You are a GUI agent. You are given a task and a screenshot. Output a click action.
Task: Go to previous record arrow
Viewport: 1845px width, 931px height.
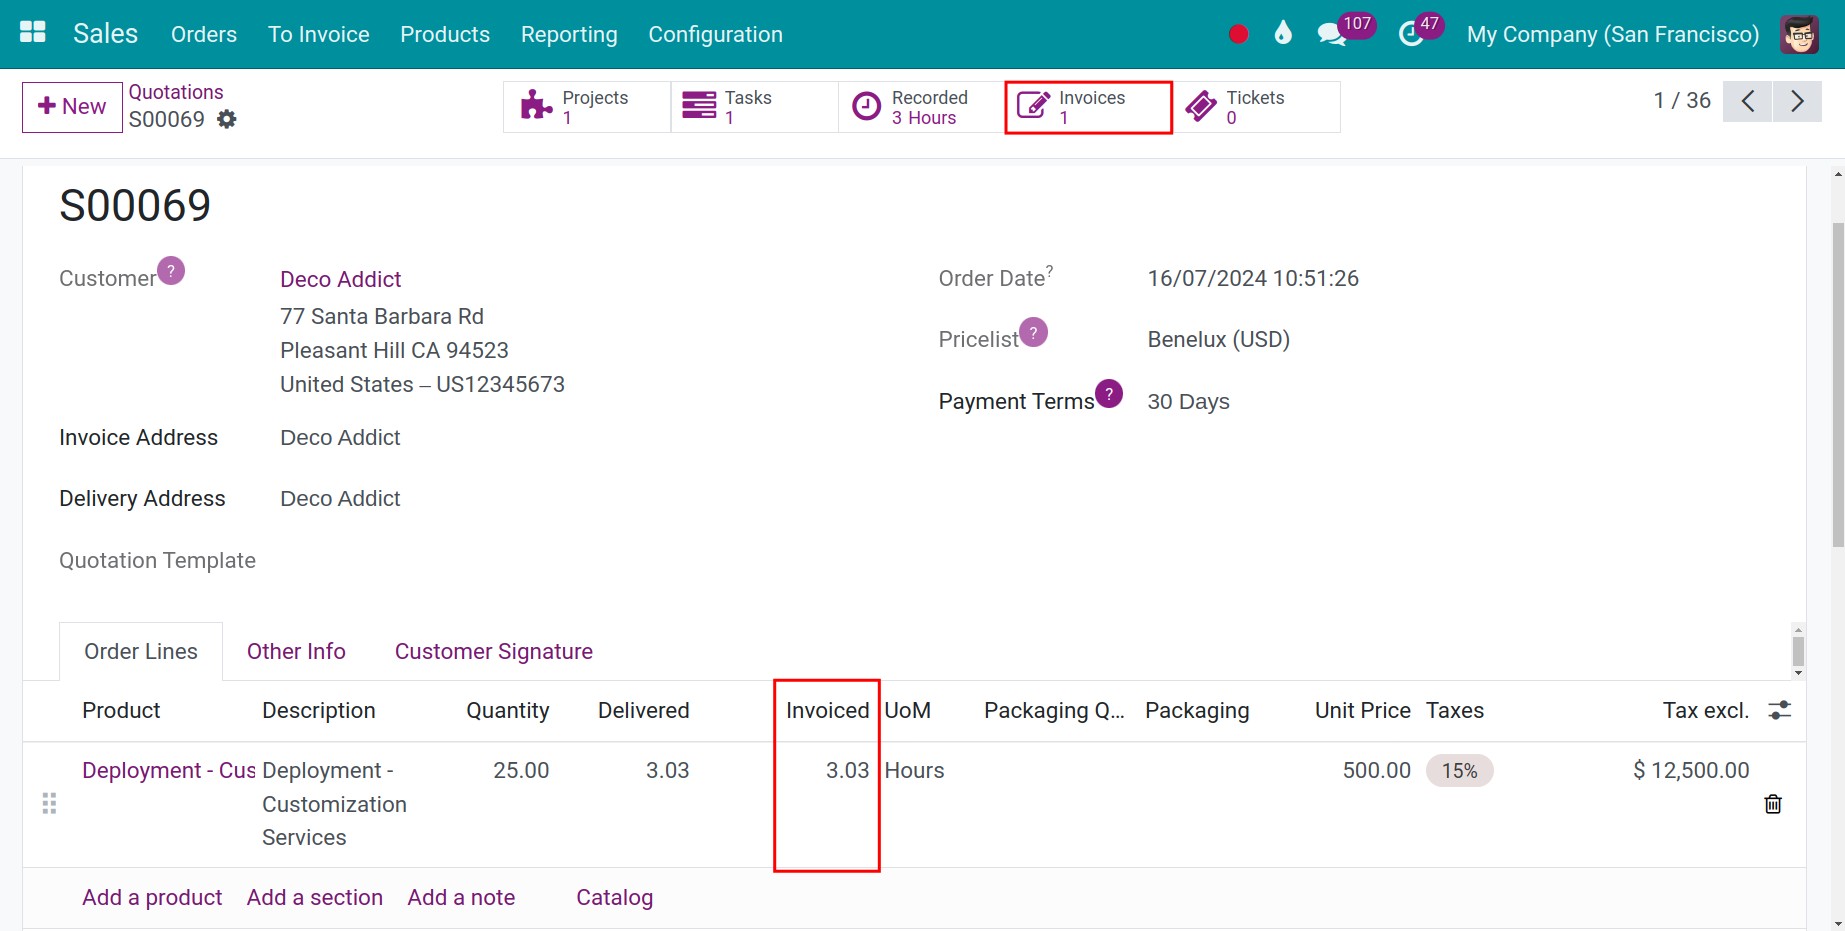coord(1747,101)
